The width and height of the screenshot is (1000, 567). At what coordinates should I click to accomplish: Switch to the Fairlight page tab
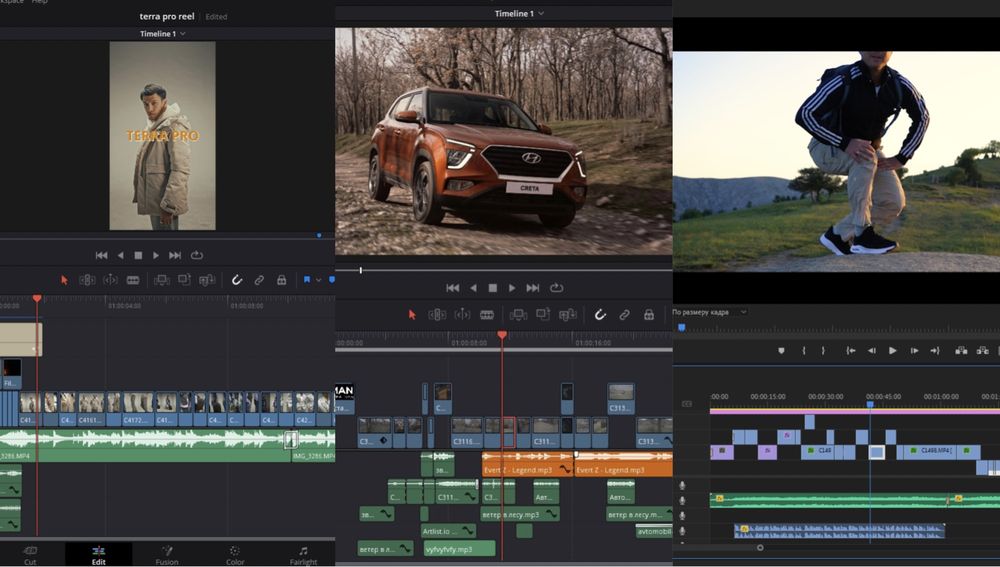303,555
